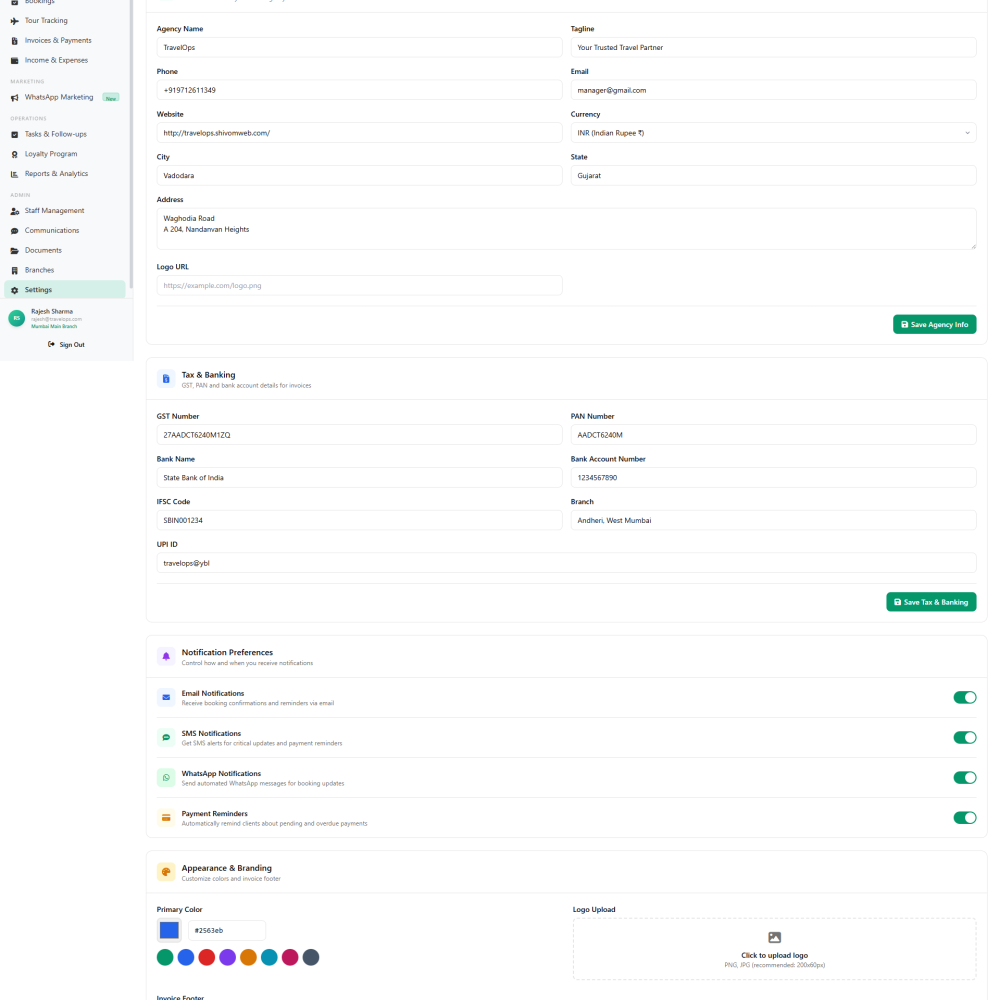Screen dimensions: 1000x1000
Task: Click Save Tax & Banking button
Action: coord(931,602)
